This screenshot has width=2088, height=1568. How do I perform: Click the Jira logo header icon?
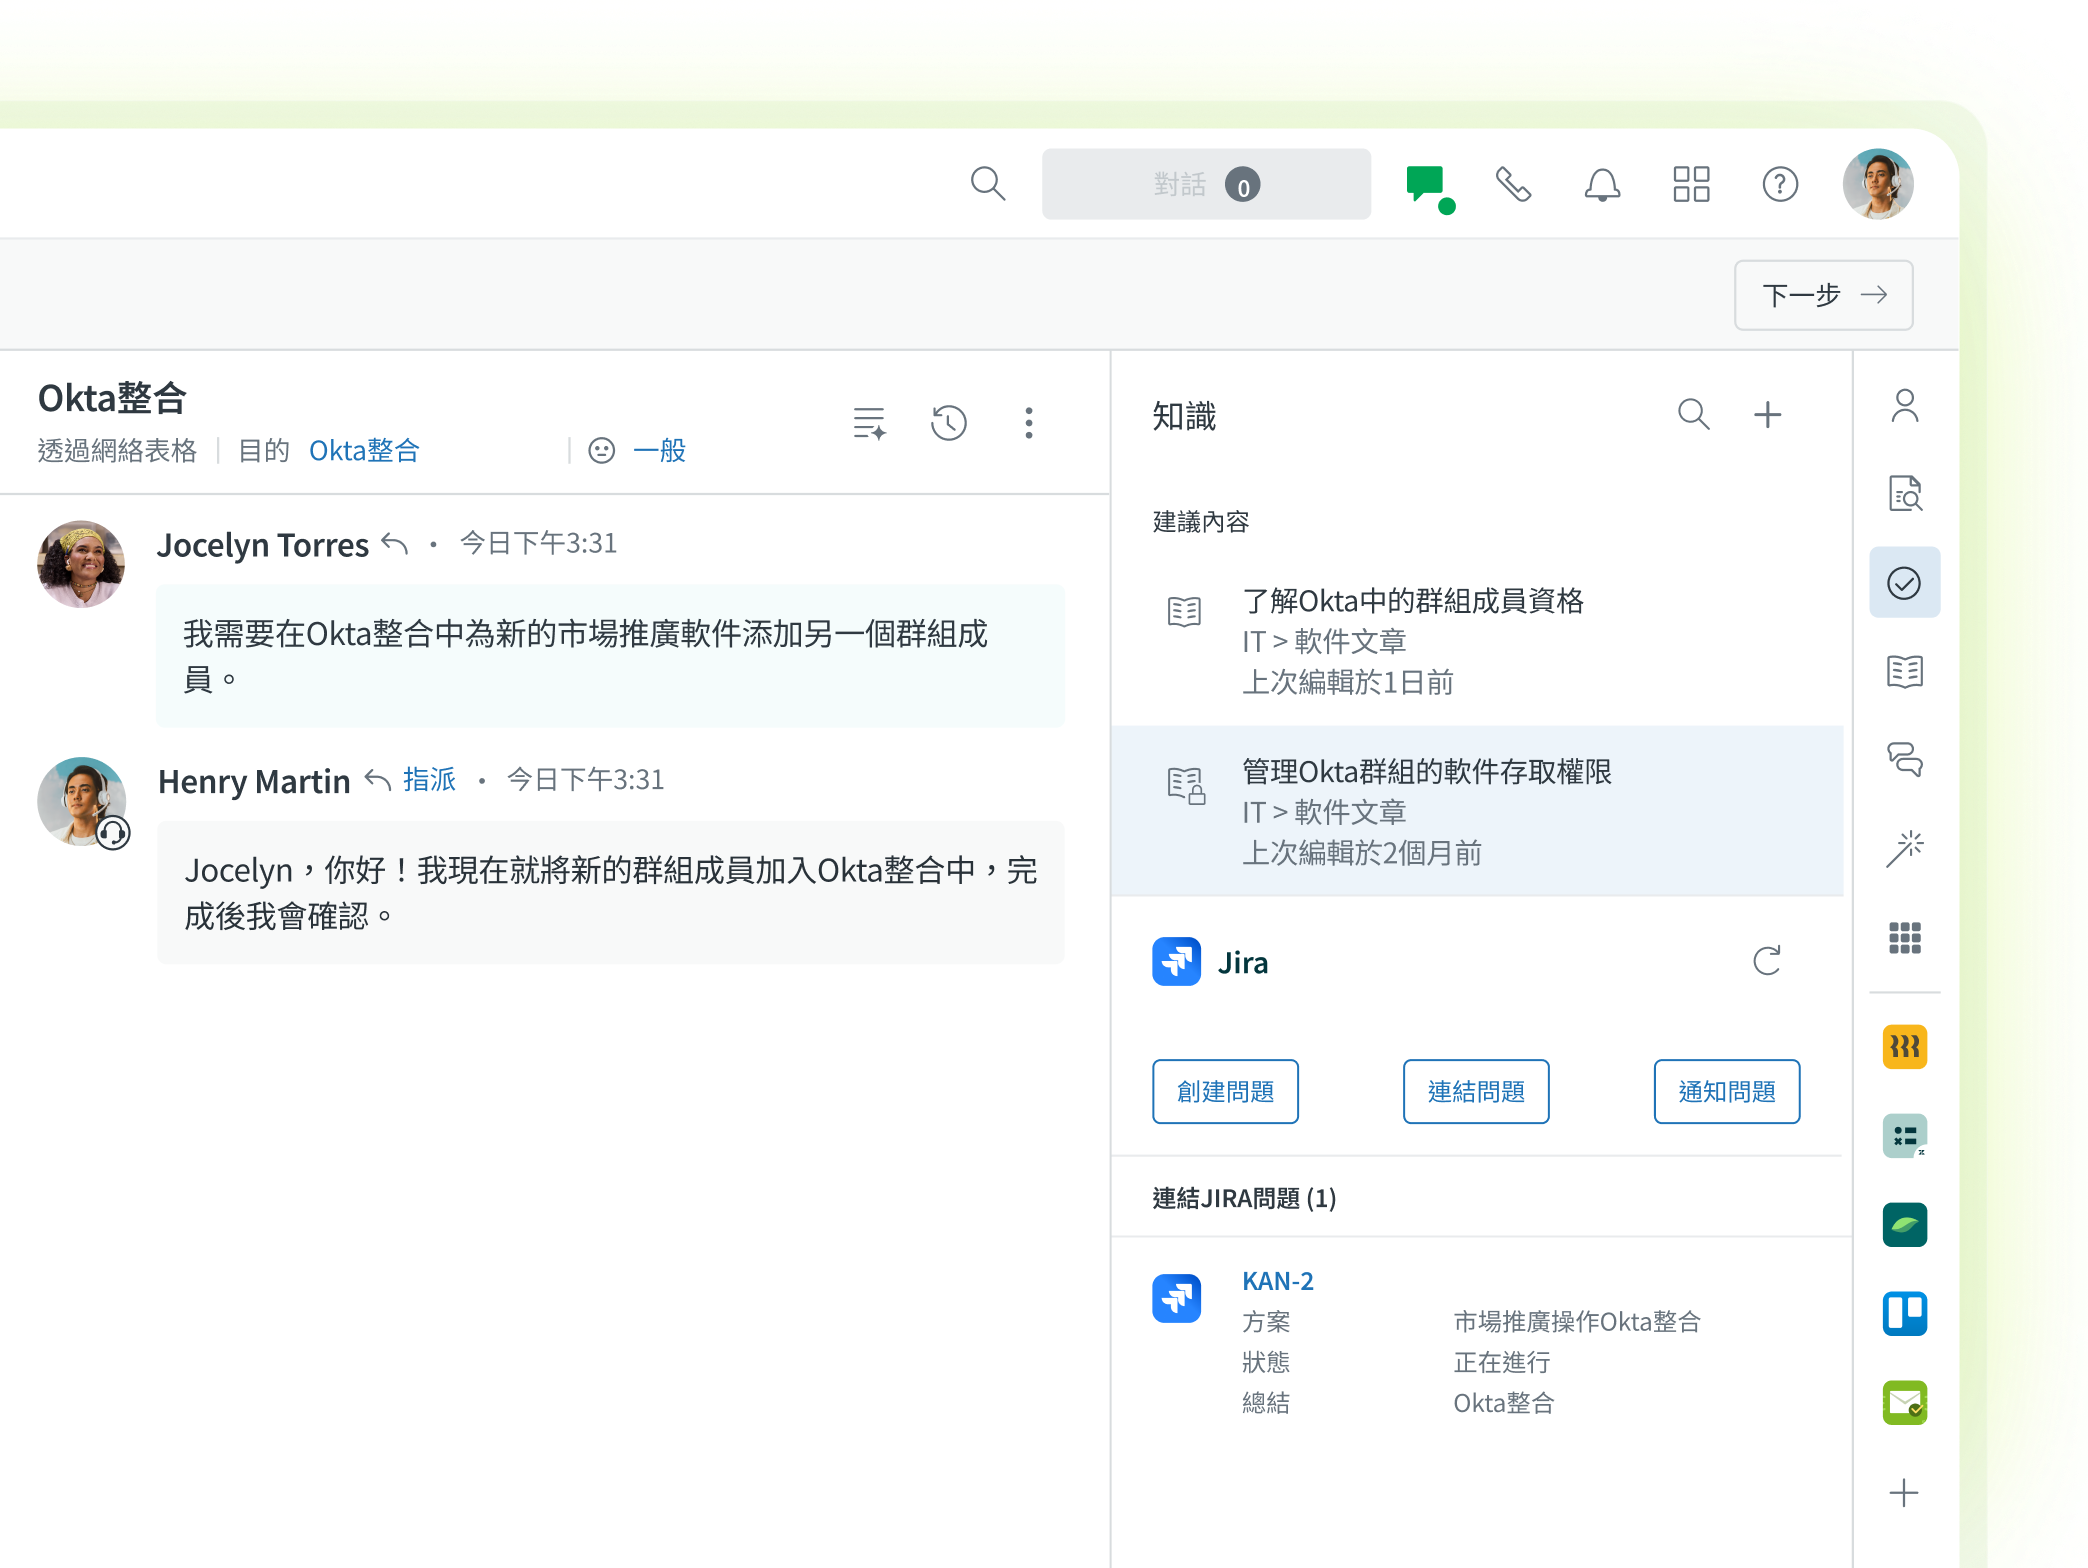pyautogui.click(x=1176, y=961)
